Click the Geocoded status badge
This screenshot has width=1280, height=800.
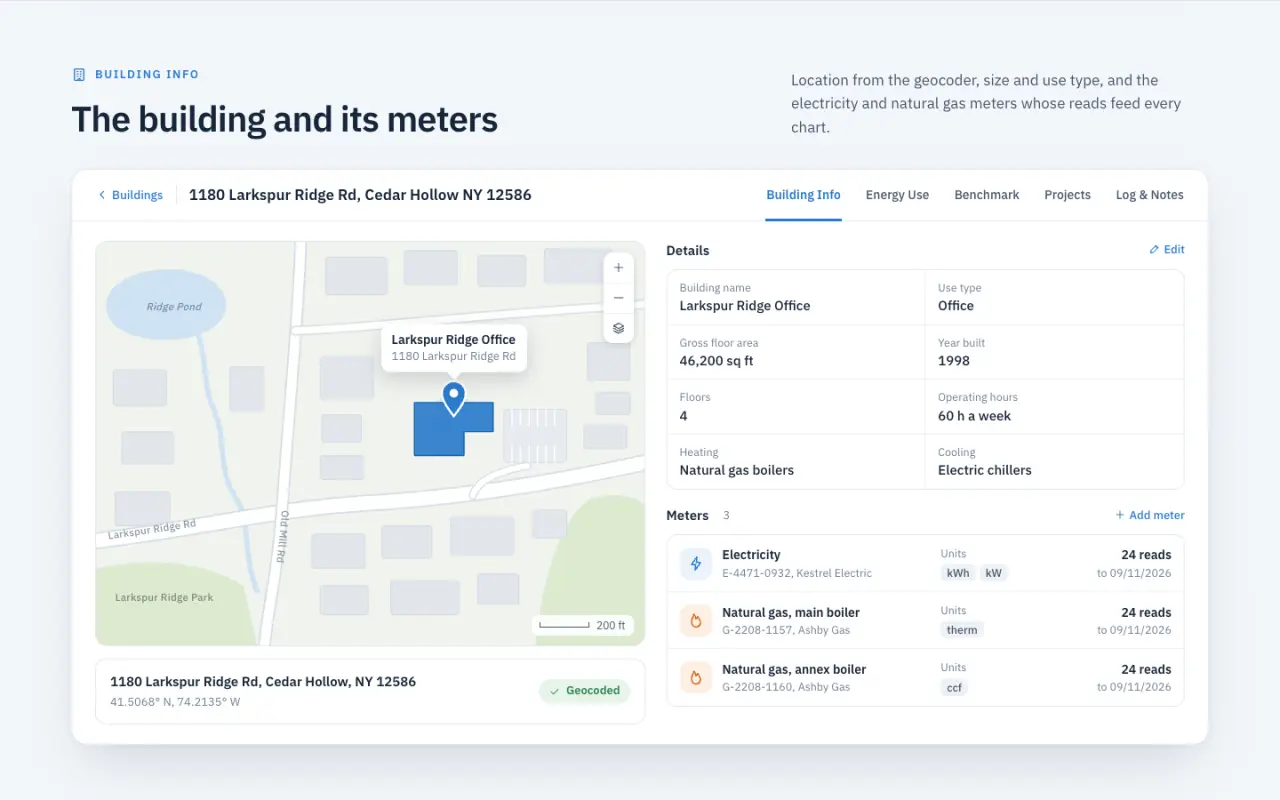[x=585, y=691]
